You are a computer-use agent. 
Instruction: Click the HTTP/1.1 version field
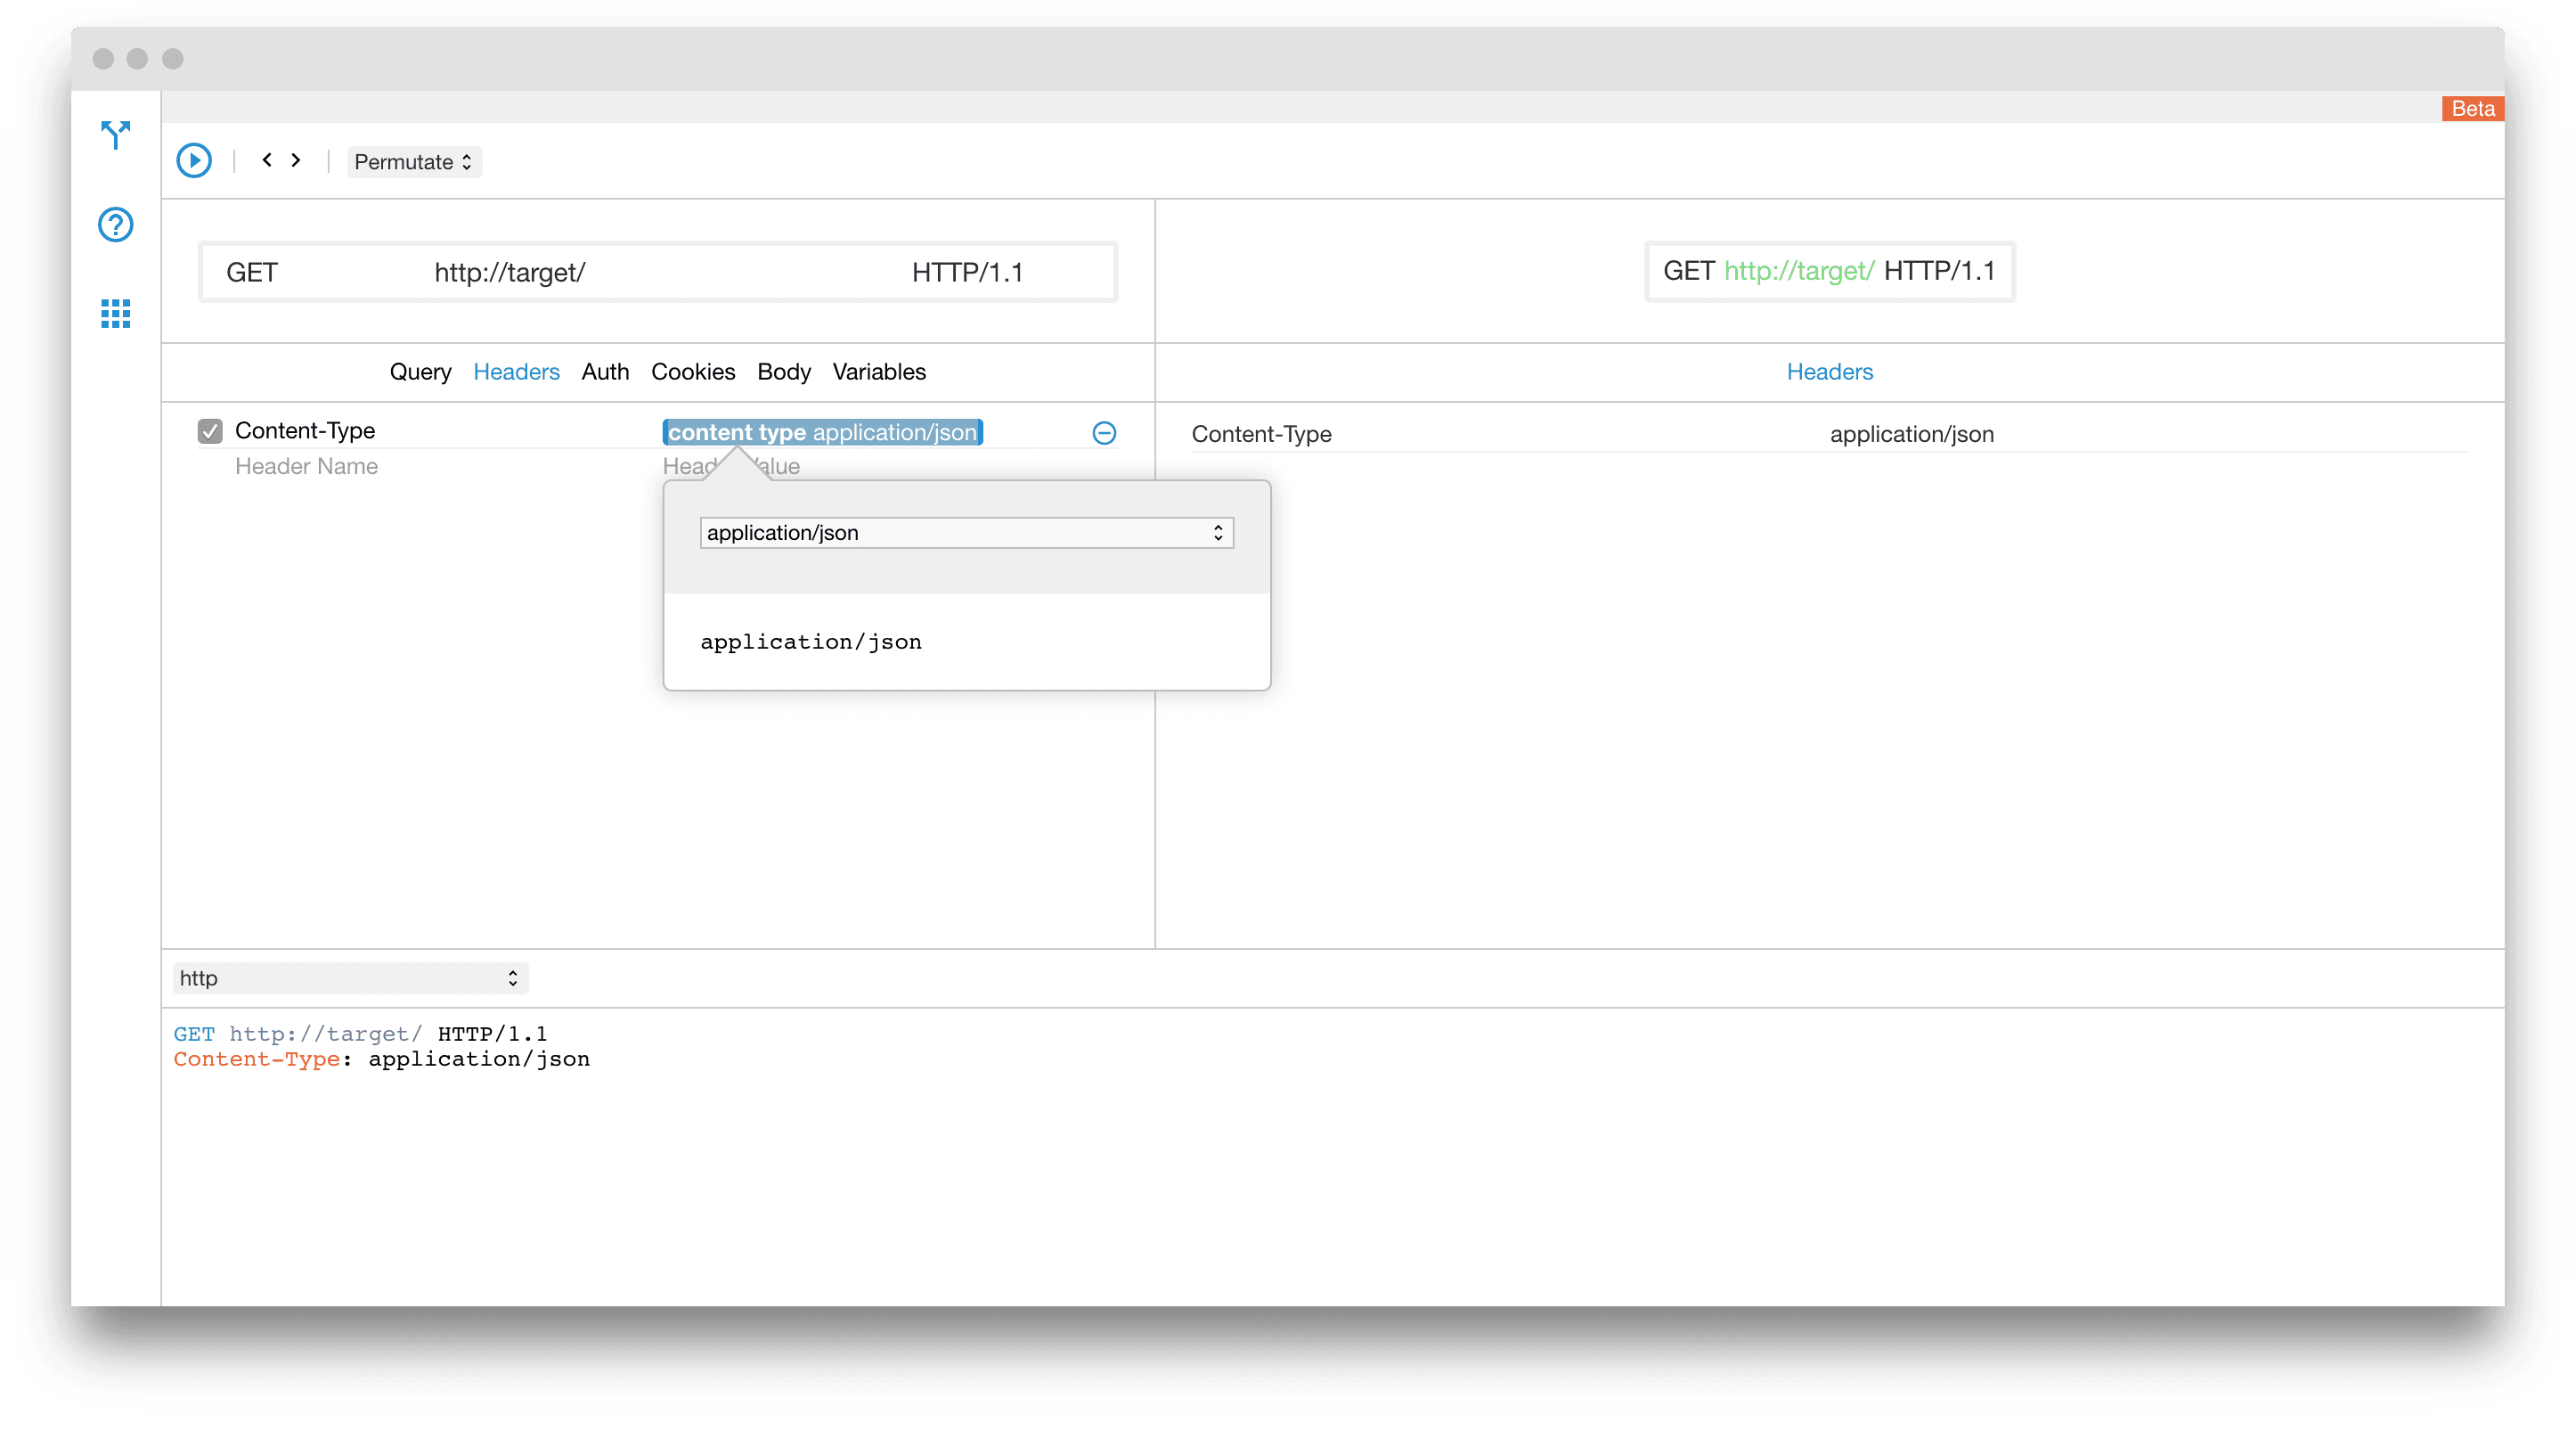point(967,272)
